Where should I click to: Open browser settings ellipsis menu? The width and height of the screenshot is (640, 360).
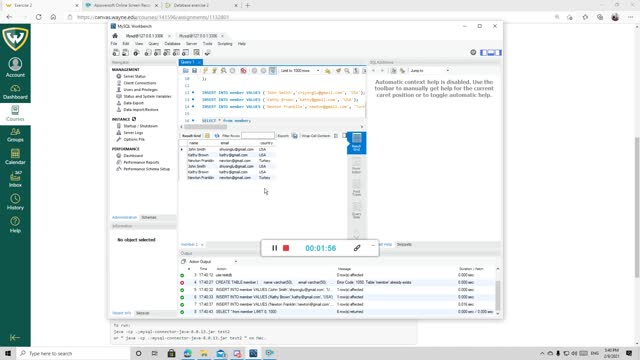point(631,17)
